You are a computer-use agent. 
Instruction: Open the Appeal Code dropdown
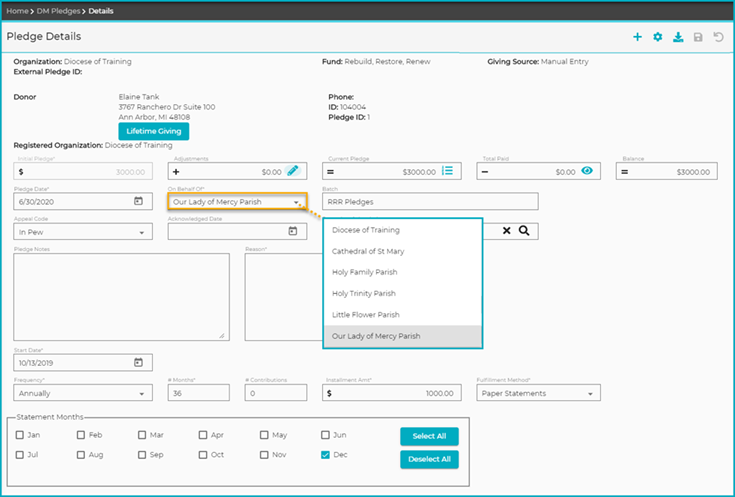(x=83, y=232)
